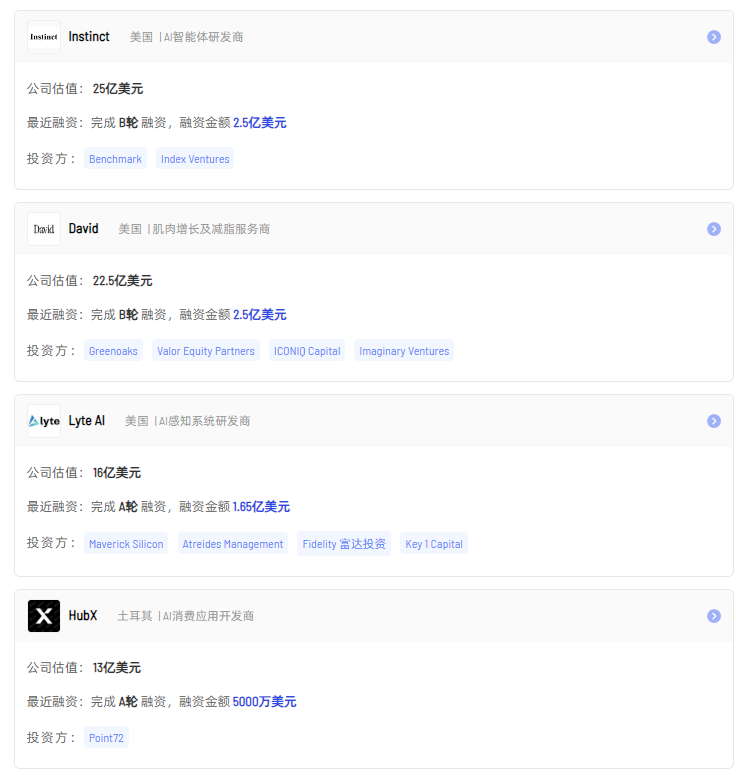Select the Maverick Silicon investor tag

126,544
